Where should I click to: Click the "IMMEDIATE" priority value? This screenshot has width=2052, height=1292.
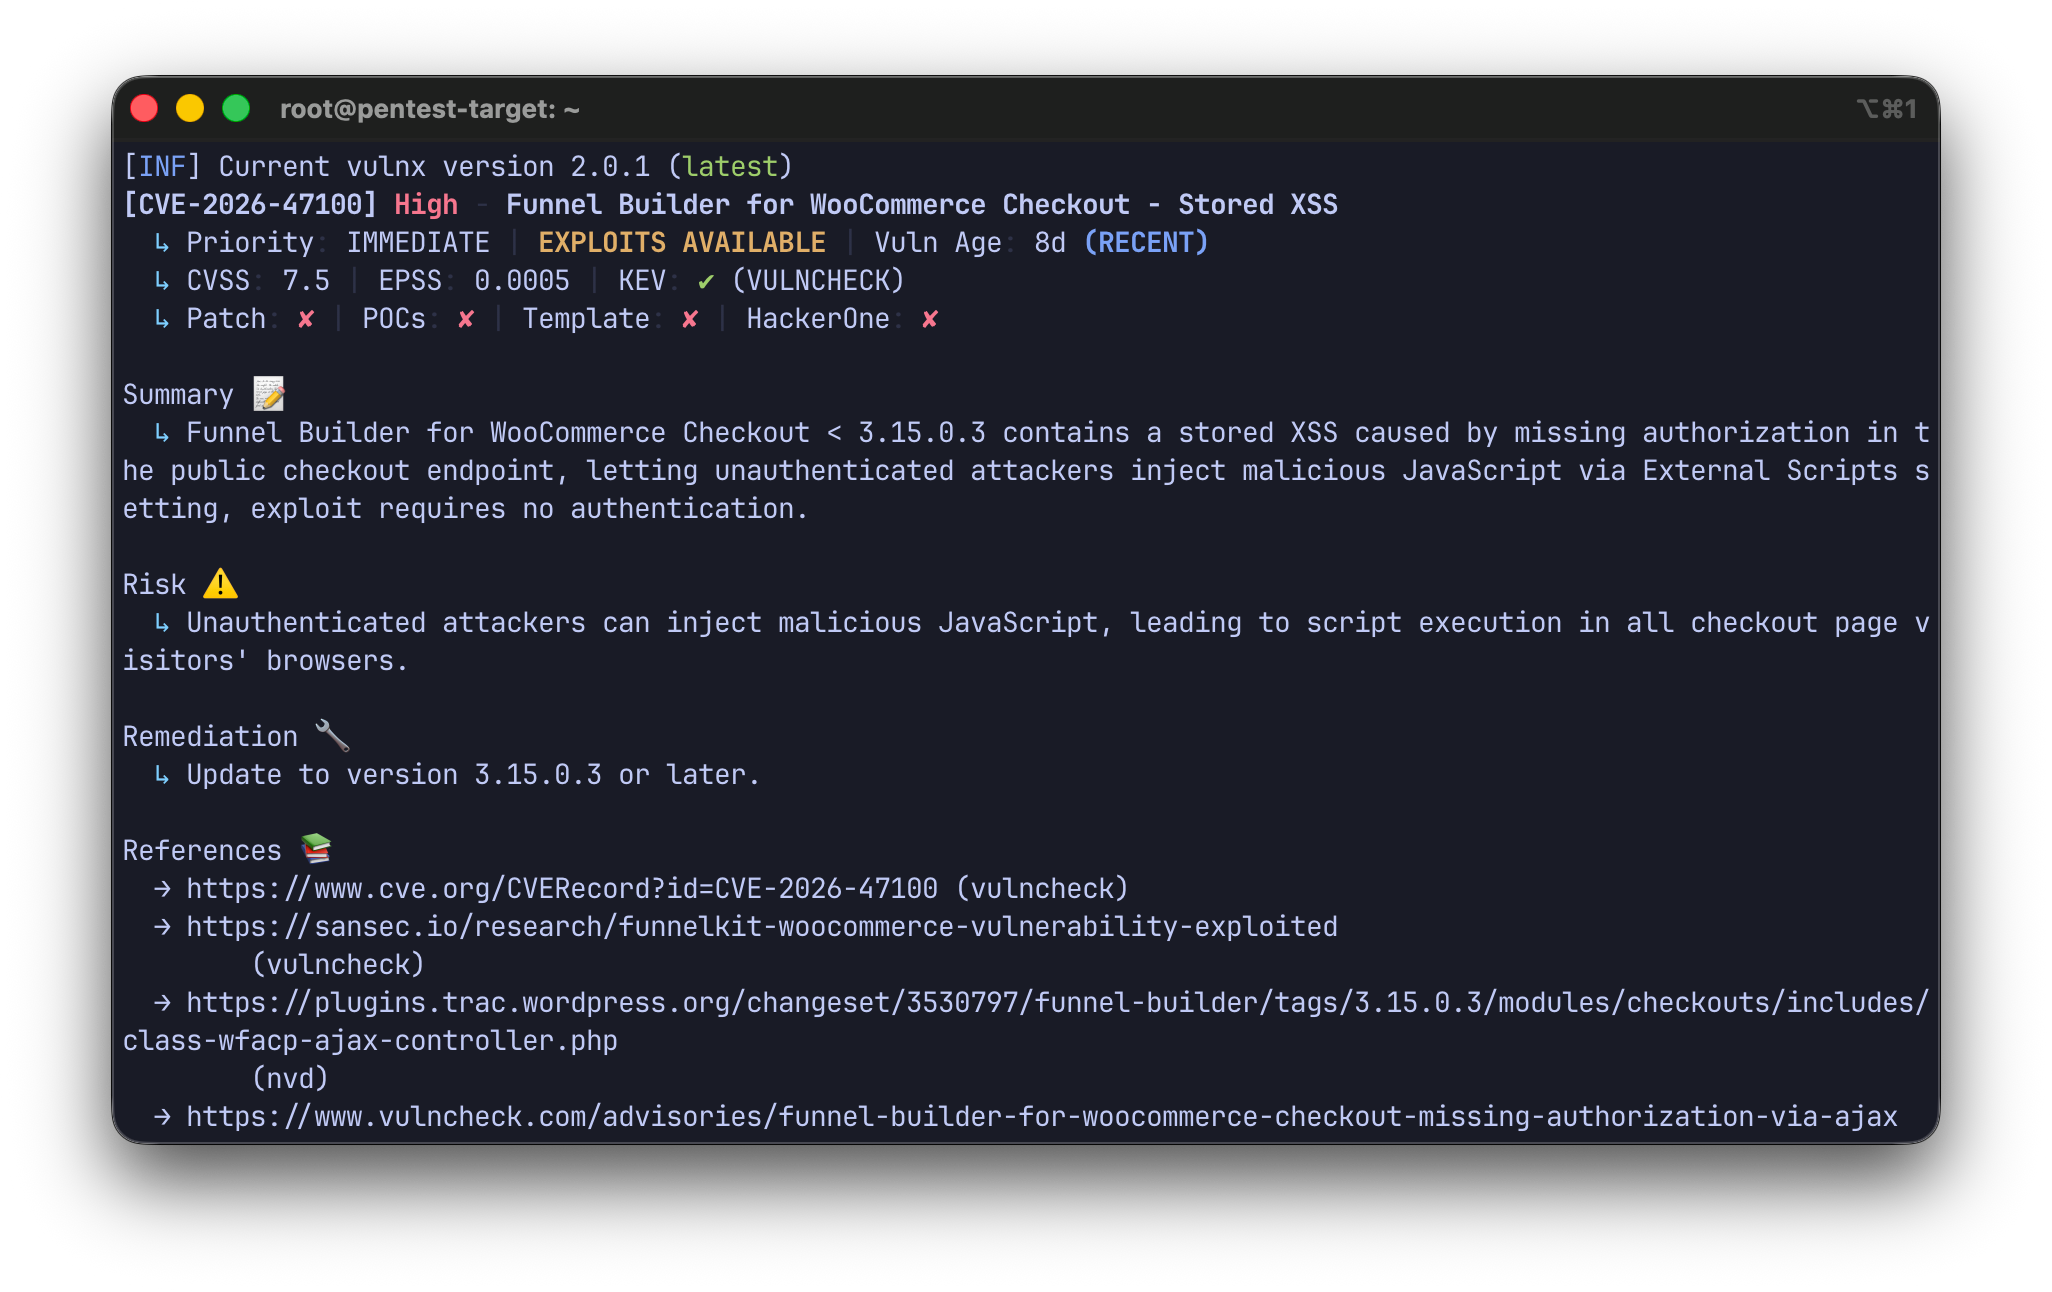coord(418,242)
